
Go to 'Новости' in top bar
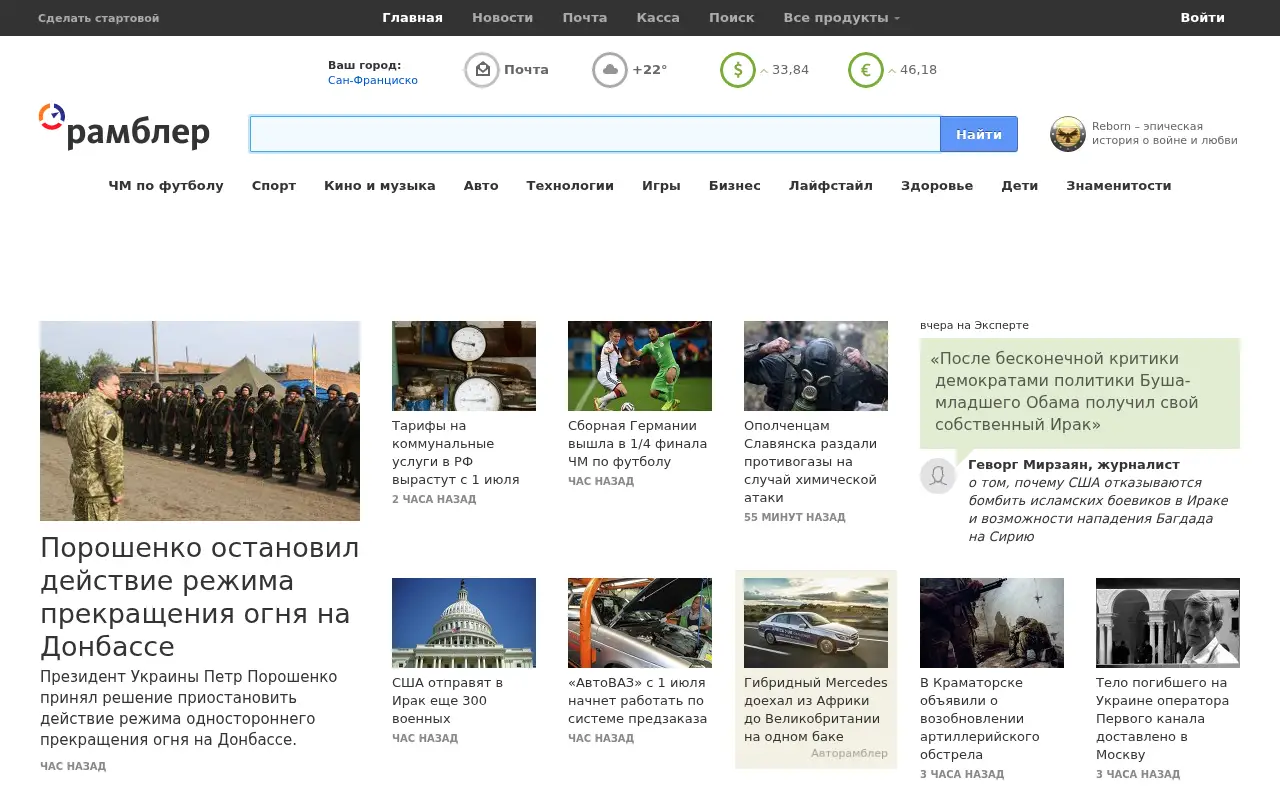coord(502,18)
